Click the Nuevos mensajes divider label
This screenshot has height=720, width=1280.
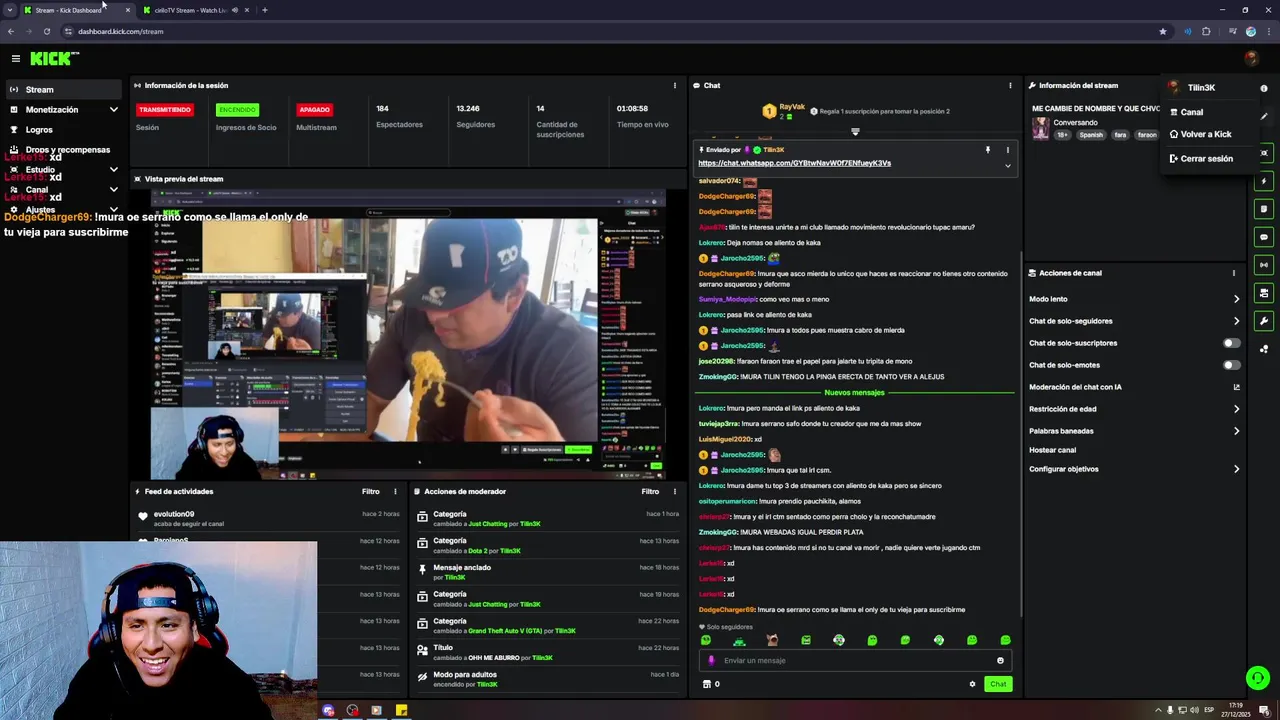[854, 393]
